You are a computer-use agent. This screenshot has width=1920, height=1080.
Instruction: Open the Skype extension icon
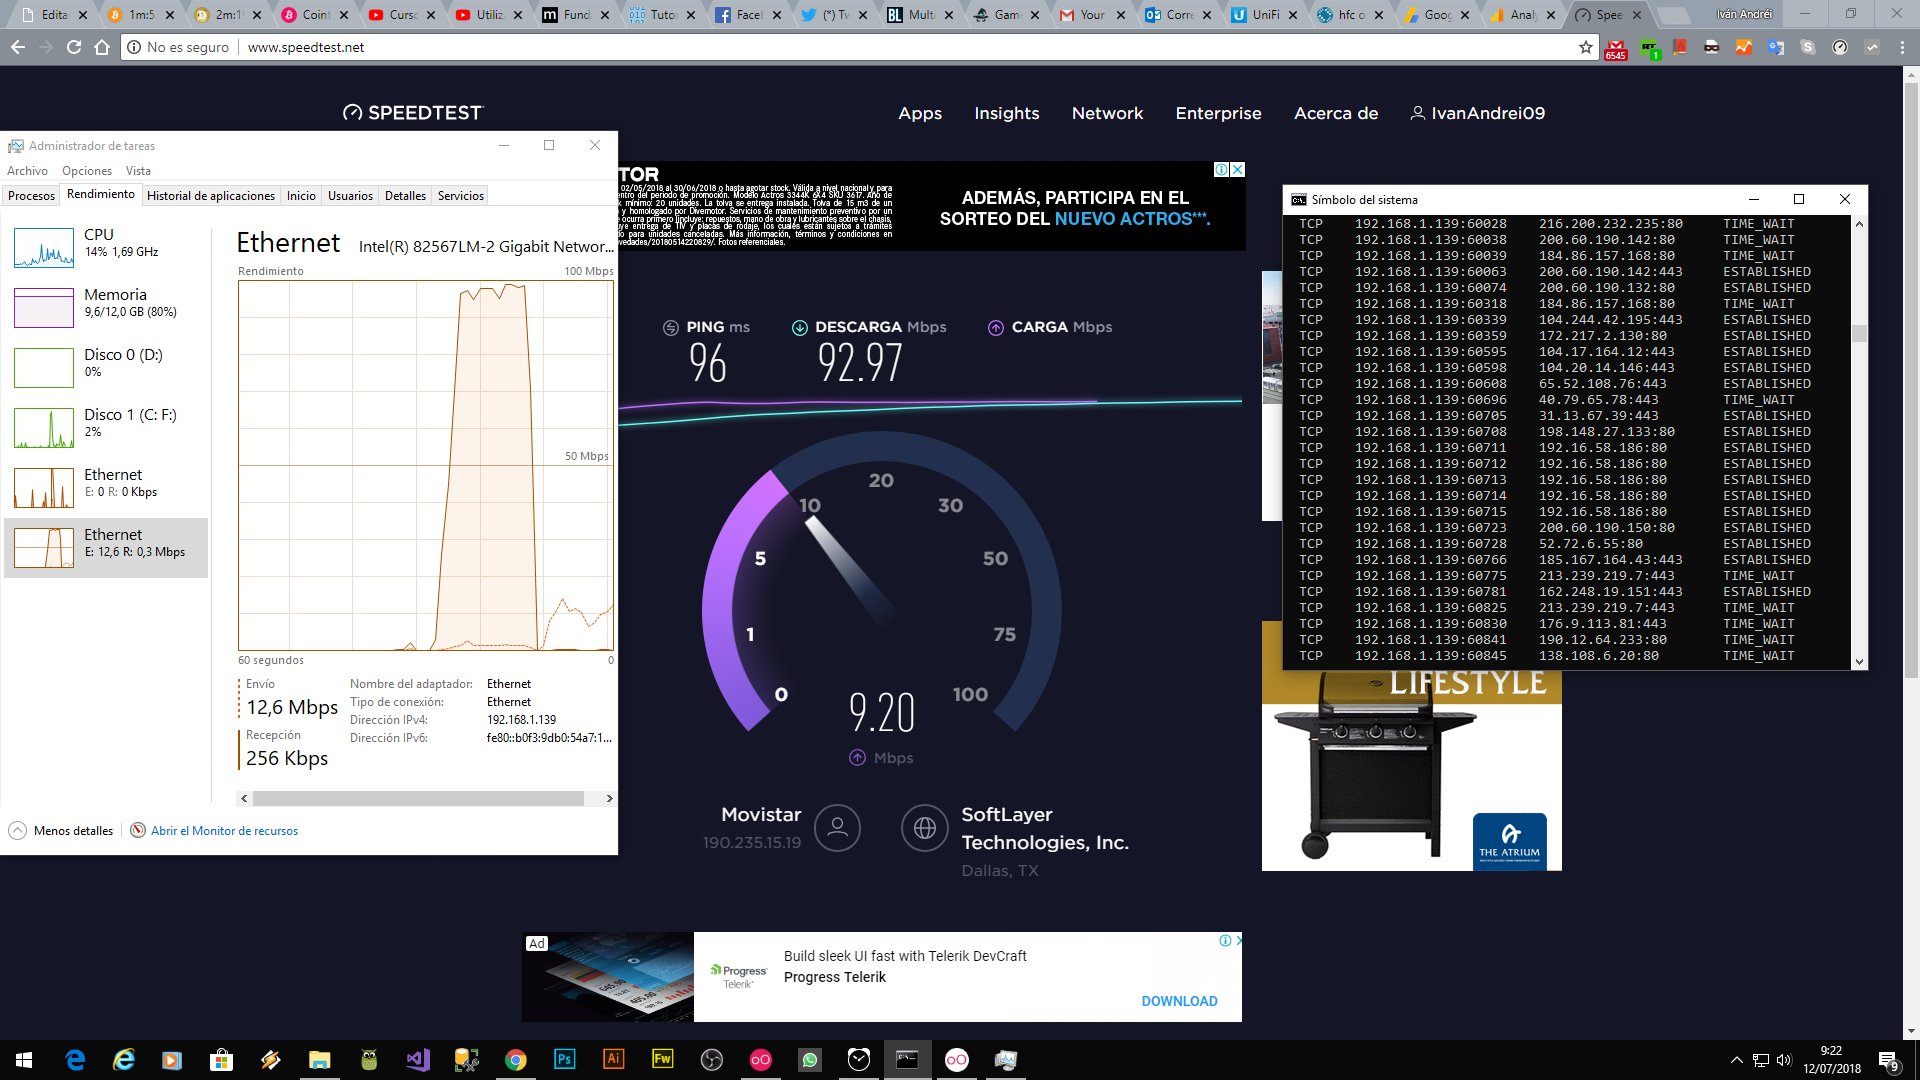[x=1807, y=47]
